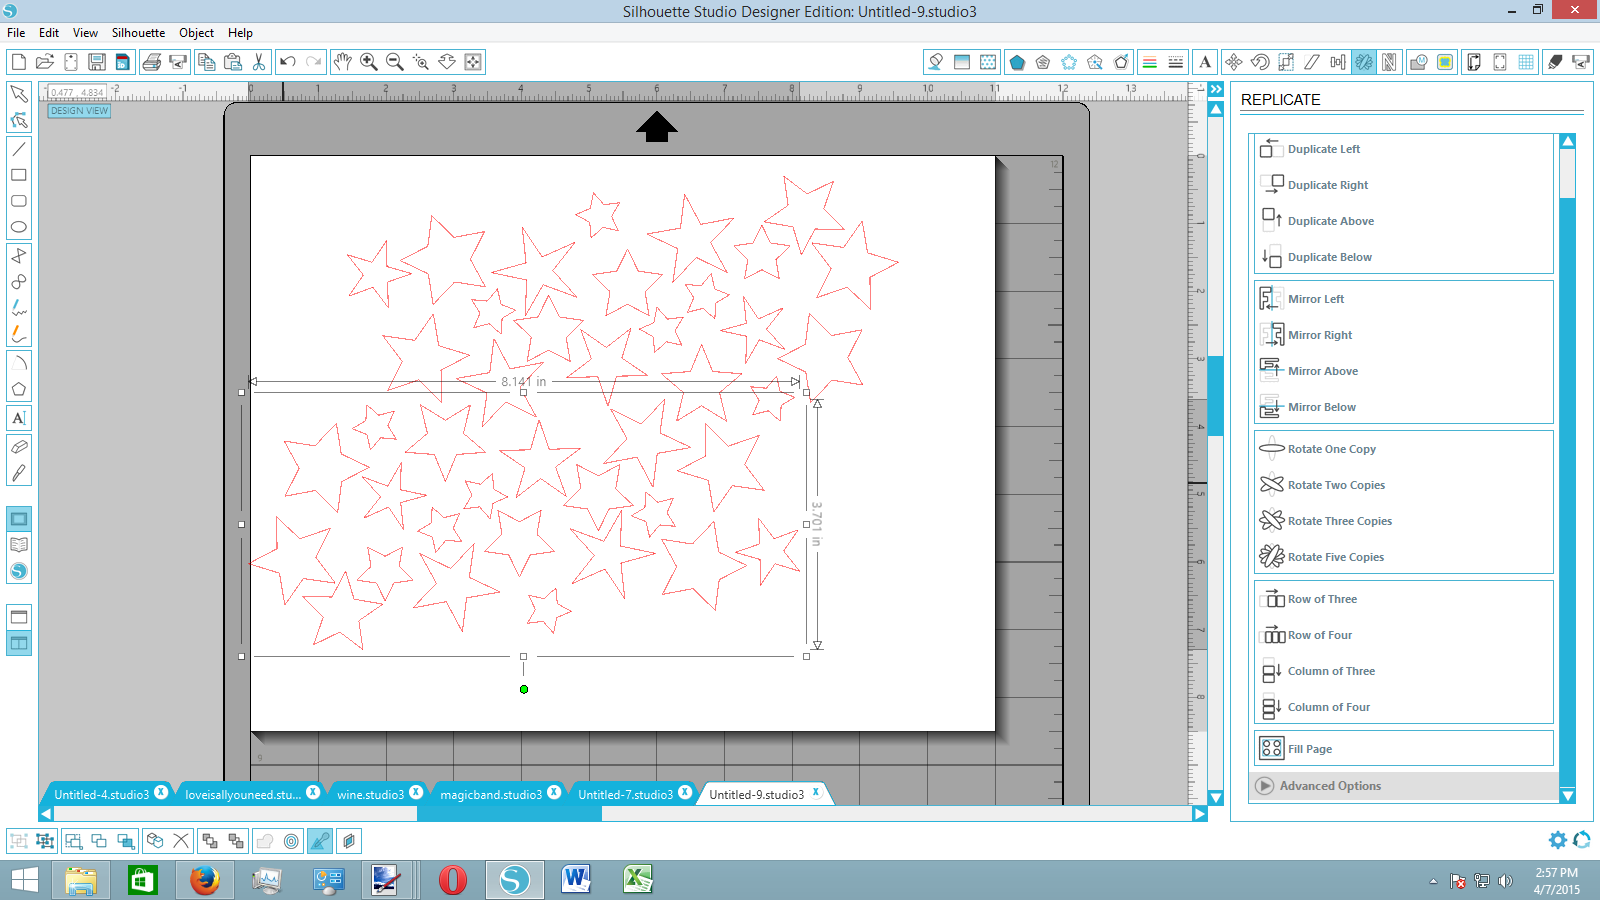This screenshot has height=900, width=1600.
Task: Click the Open file folder icon
Action: [x=45, y=62]
